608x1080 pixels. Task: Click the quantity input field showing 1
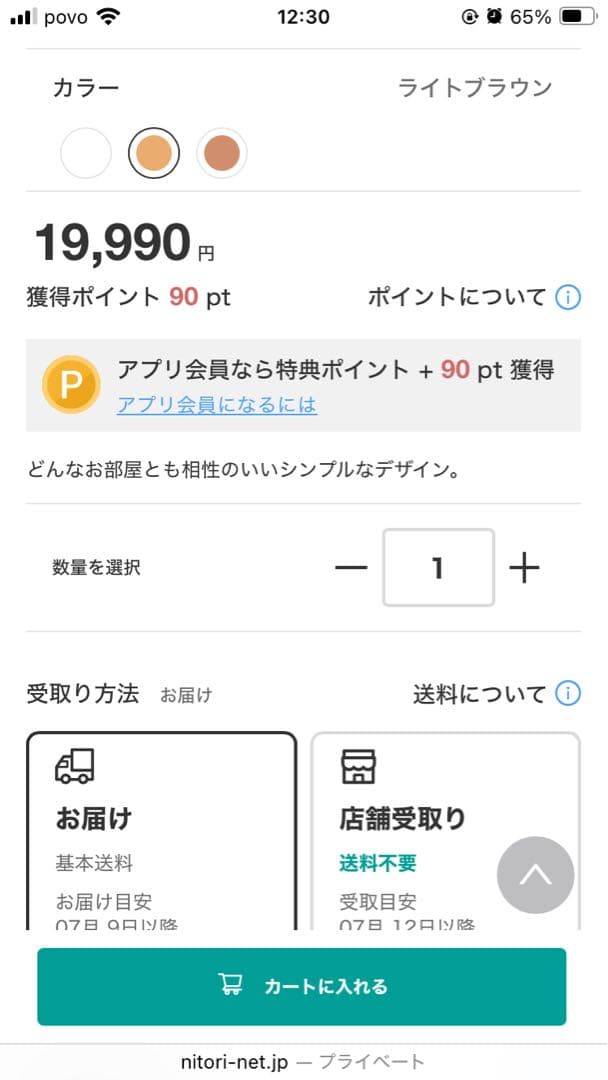pyautogui.click(x=437, y=567)
